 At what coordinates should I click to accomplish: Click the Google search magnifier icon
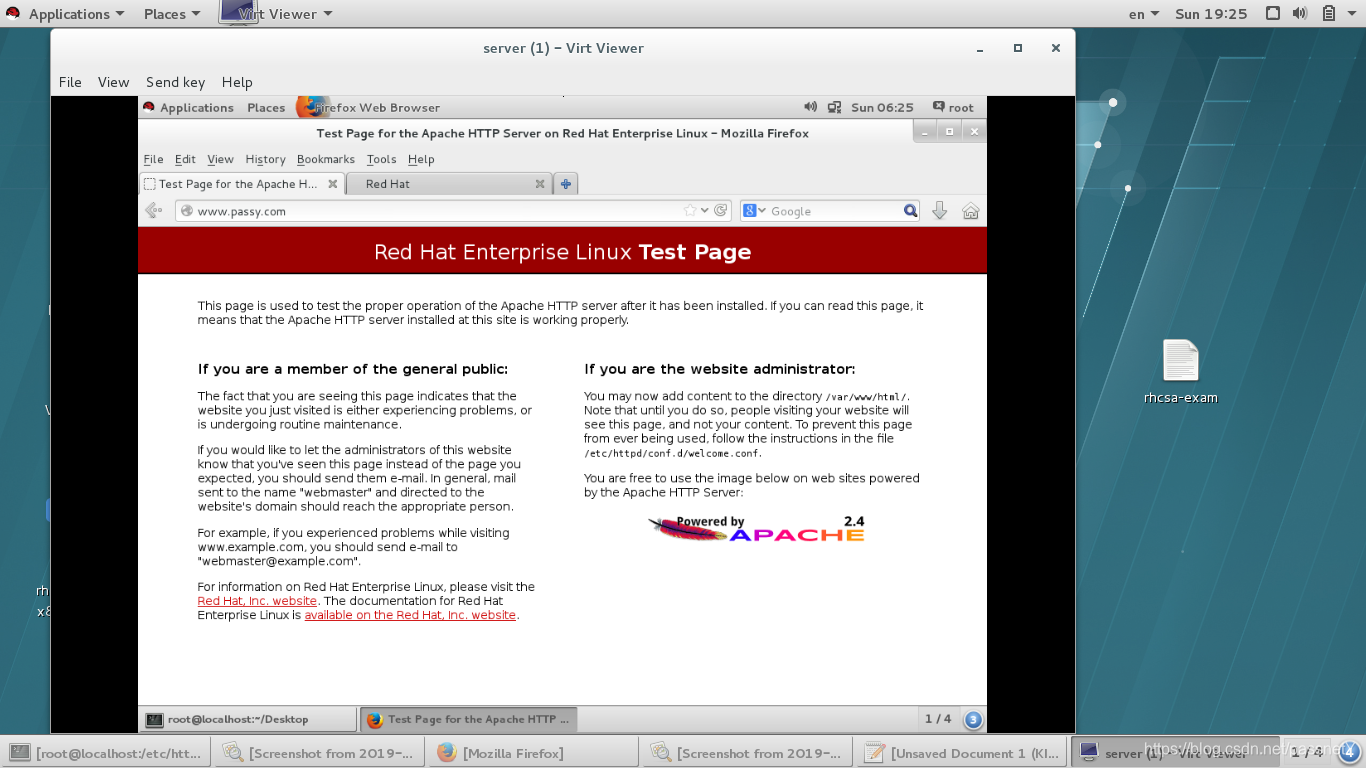tap(910, 211)
